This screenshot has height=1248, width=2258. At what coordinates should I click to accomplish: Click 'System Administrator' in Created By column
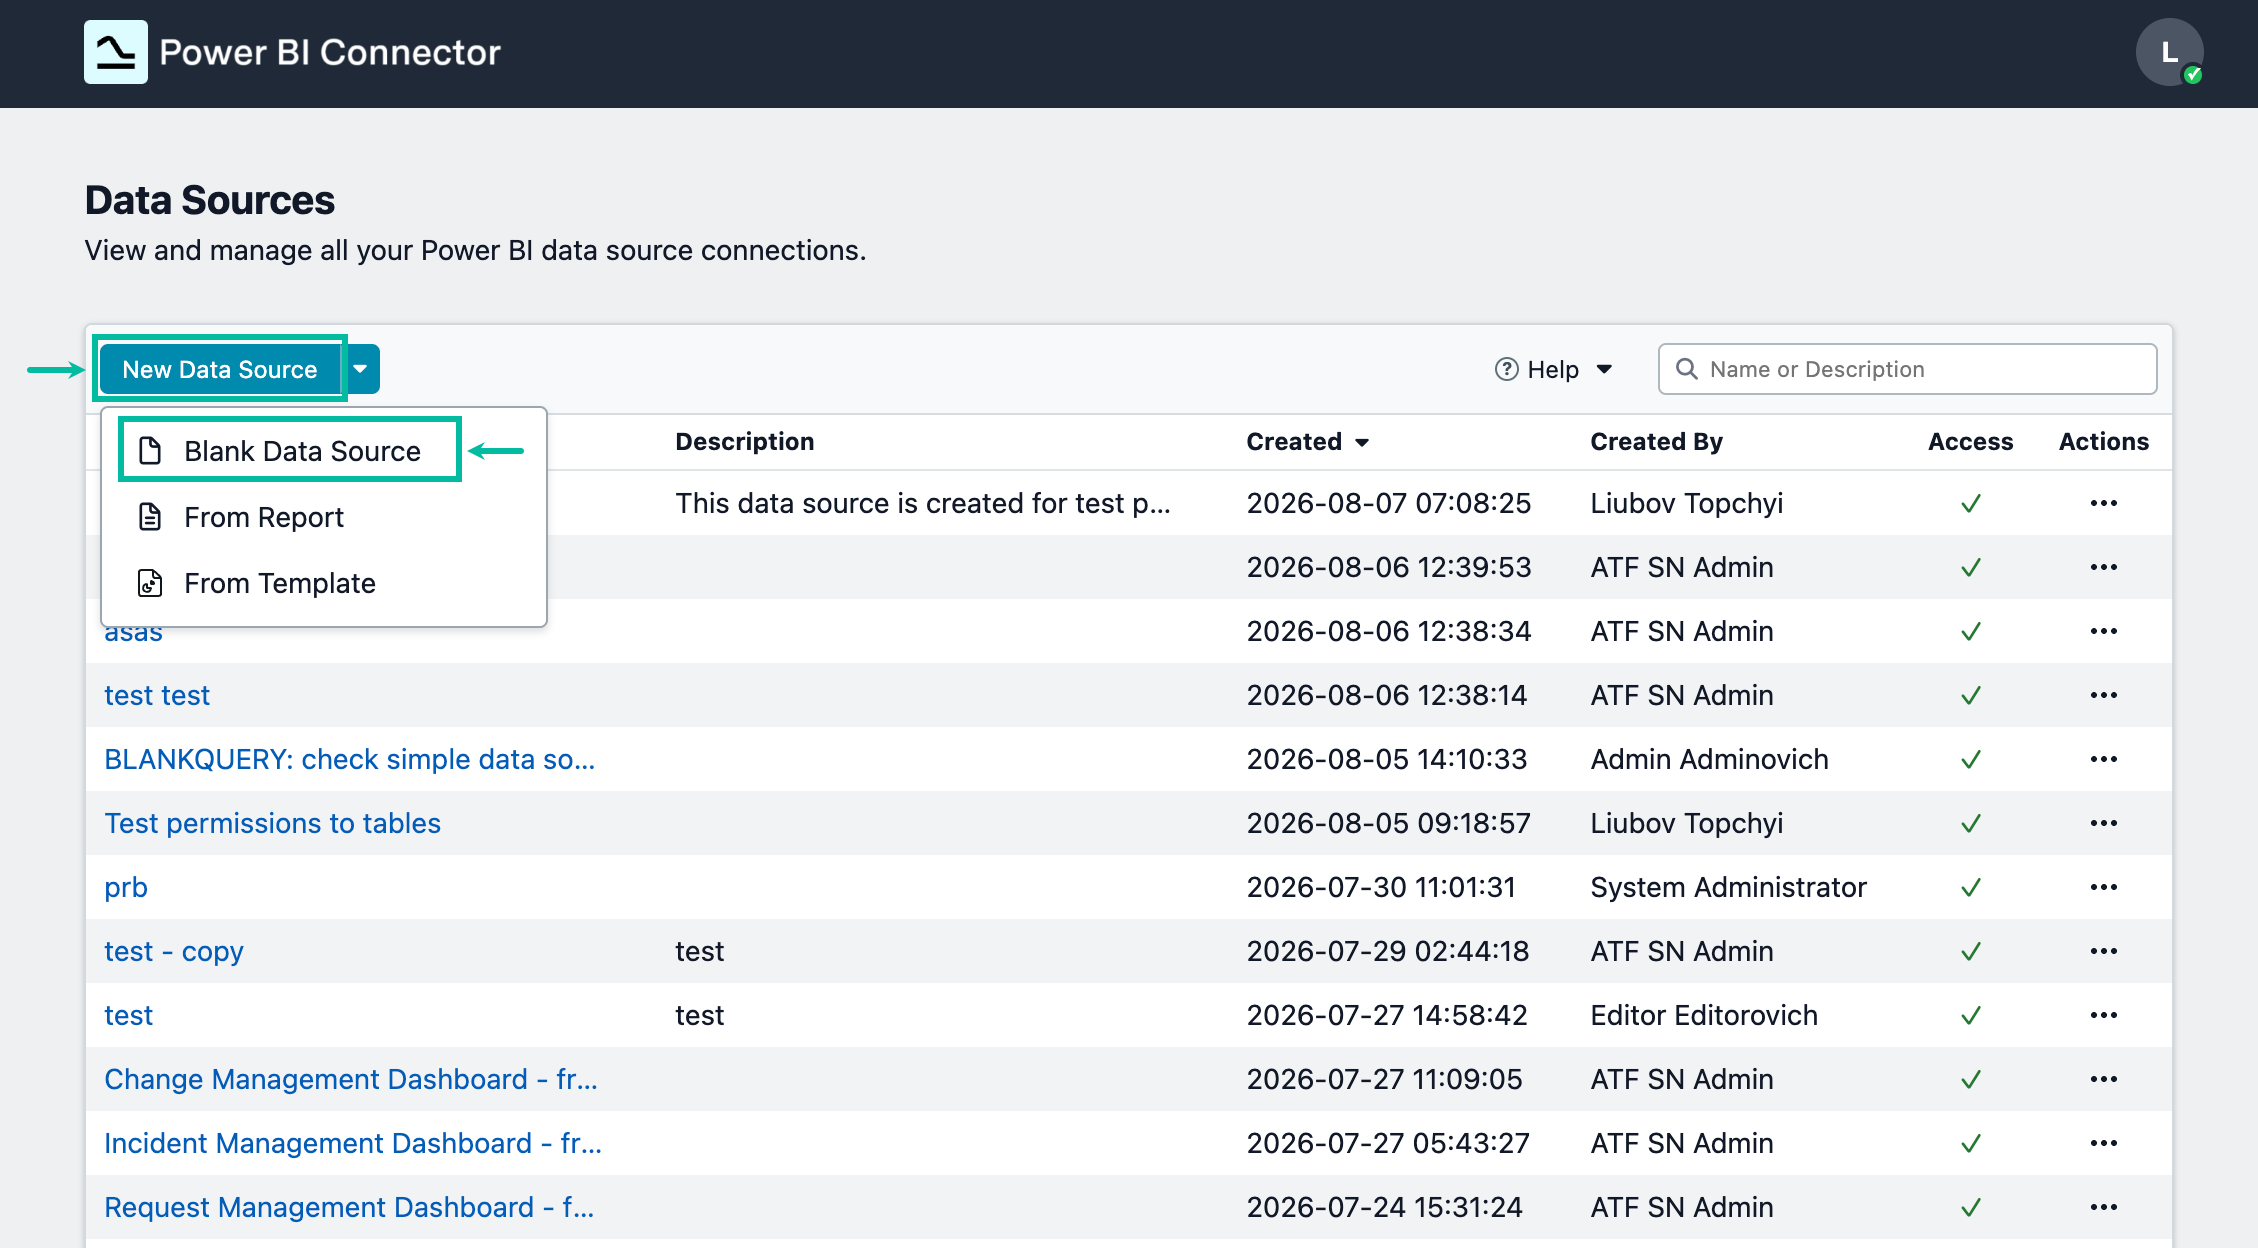1729,887
